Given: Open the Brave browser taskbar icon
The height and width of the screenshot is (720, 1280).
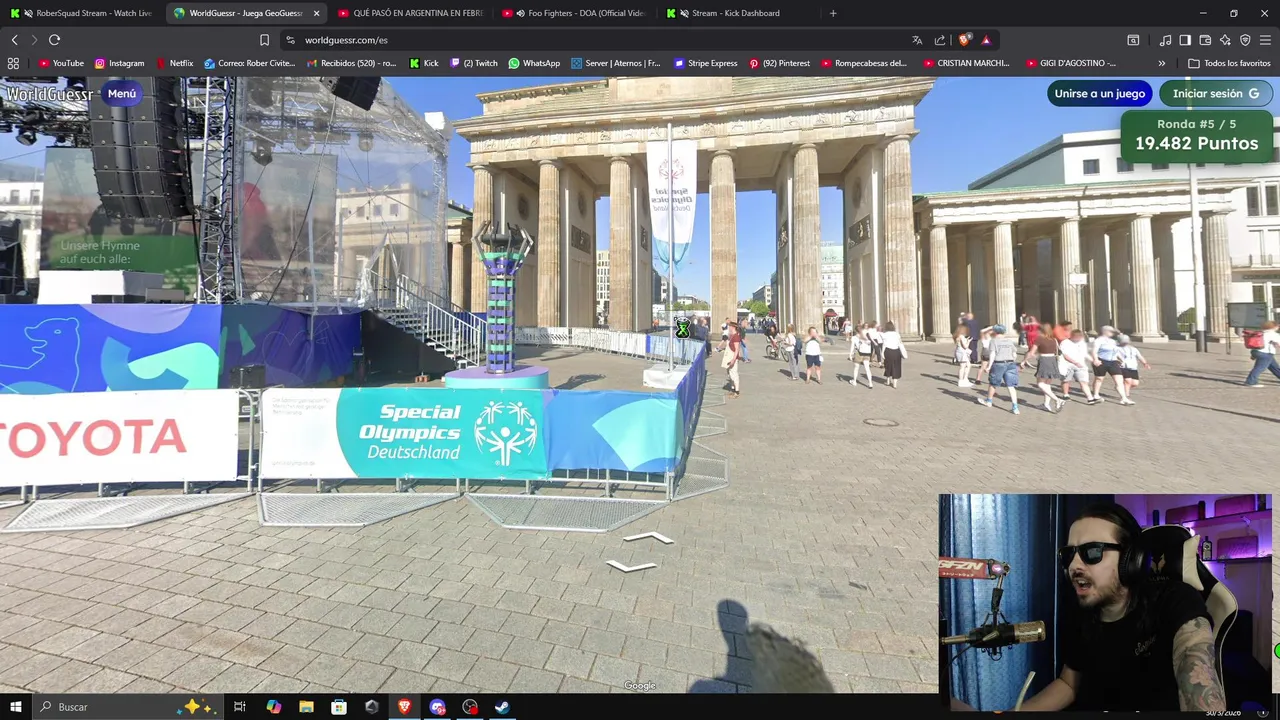Looking at the screenshot, I should point(404,707).
